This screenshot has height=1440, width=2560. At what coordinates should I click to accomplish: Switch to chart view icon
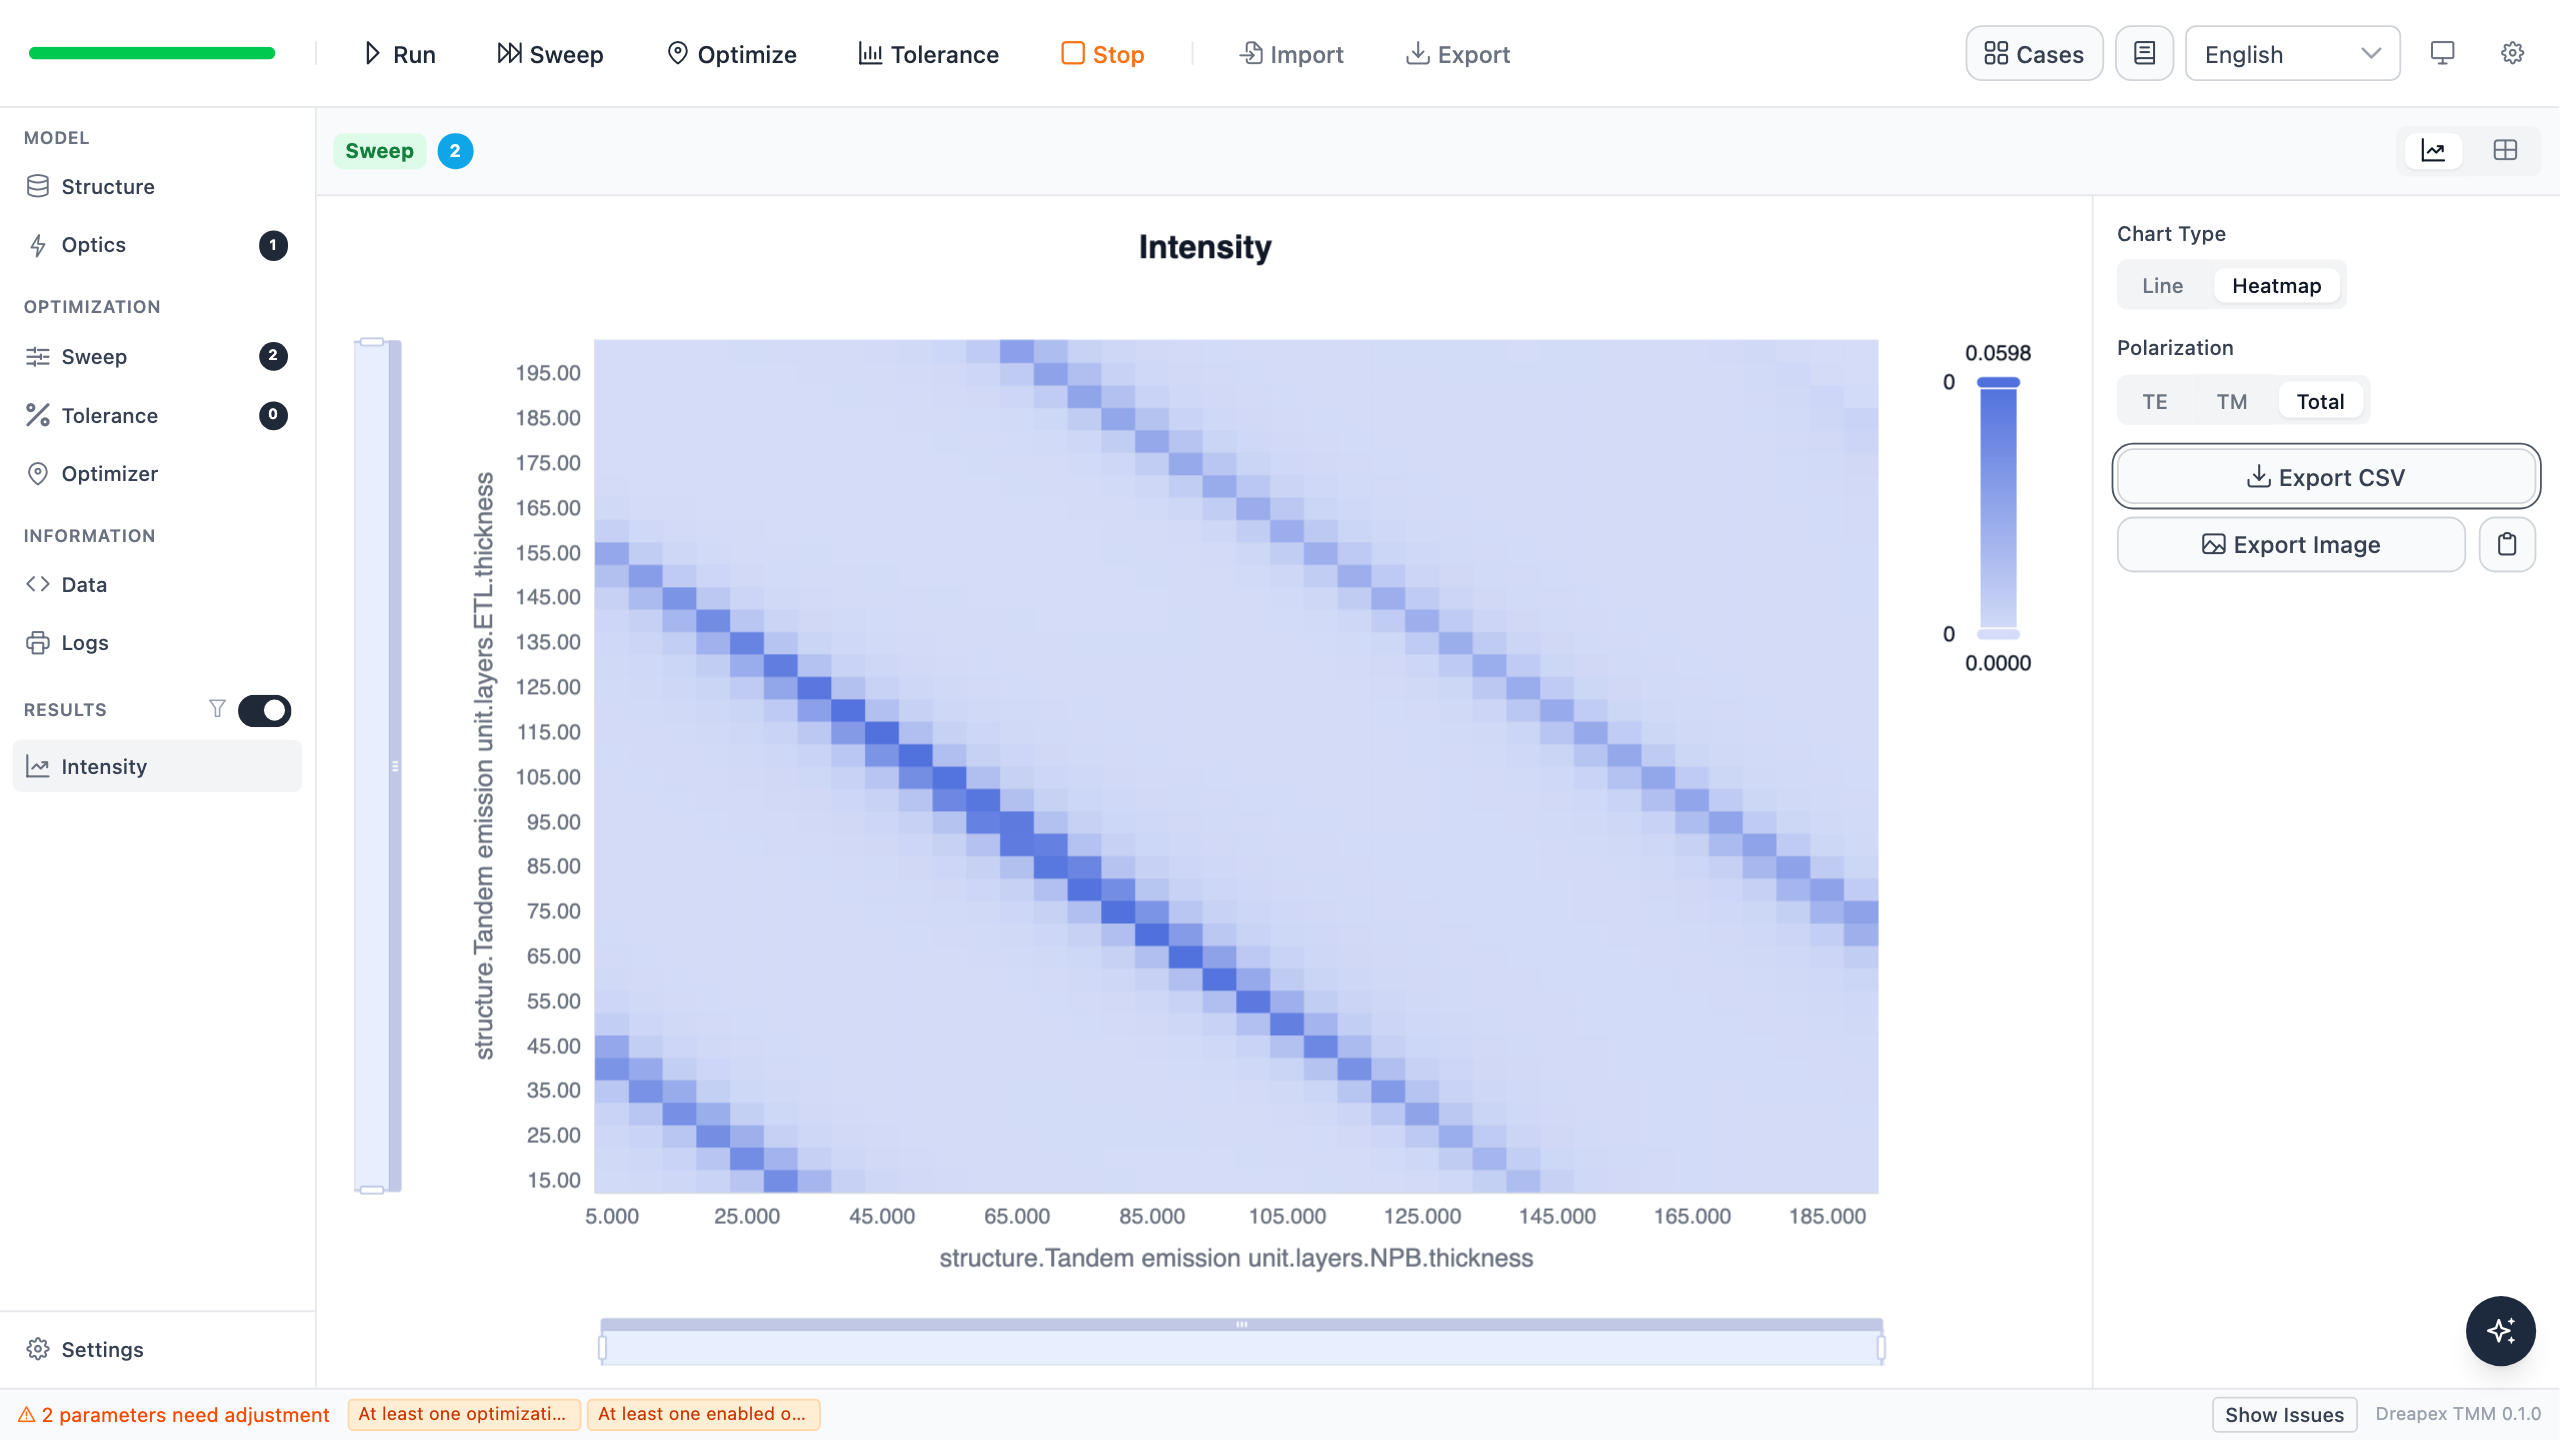click(2433, 151)
